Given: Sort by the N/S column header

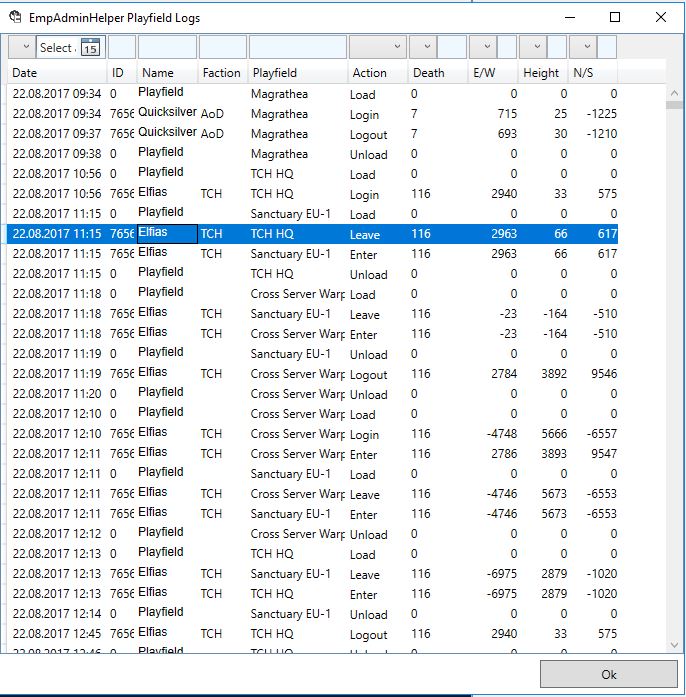Looking at the screenshot, I should 593,72.
